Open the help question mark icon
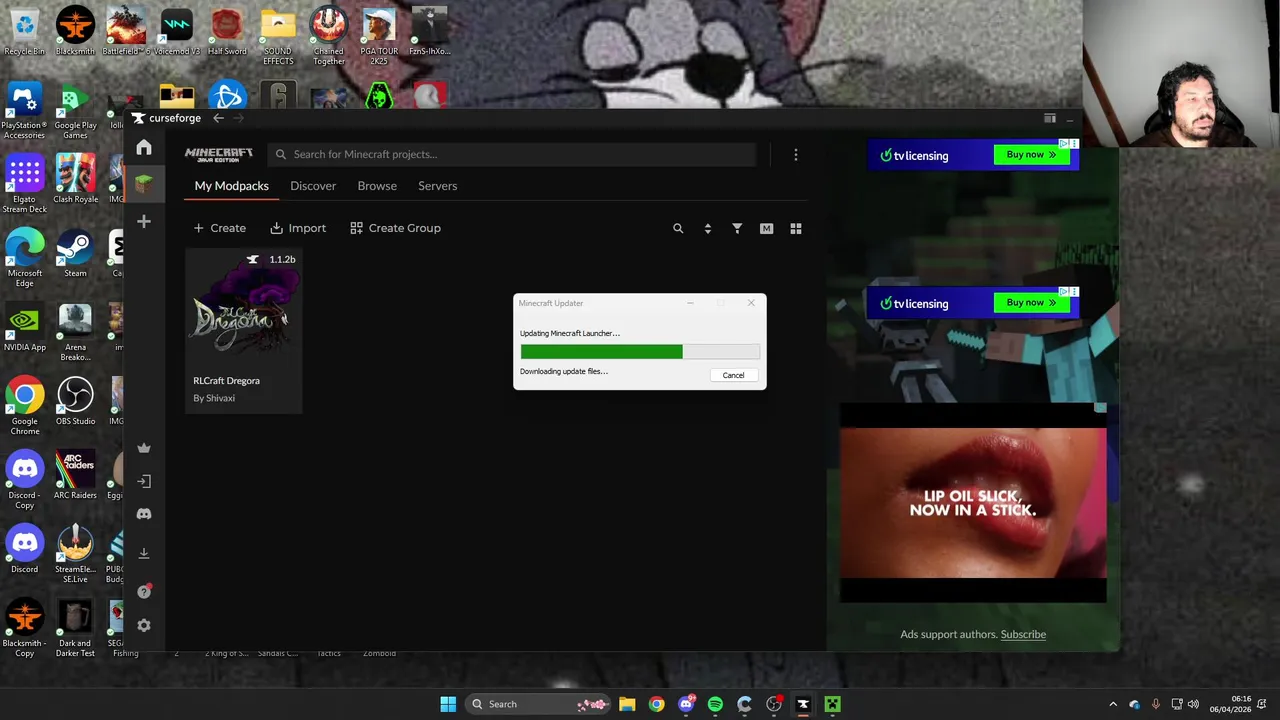The image size is (1280, 720). 144,591
